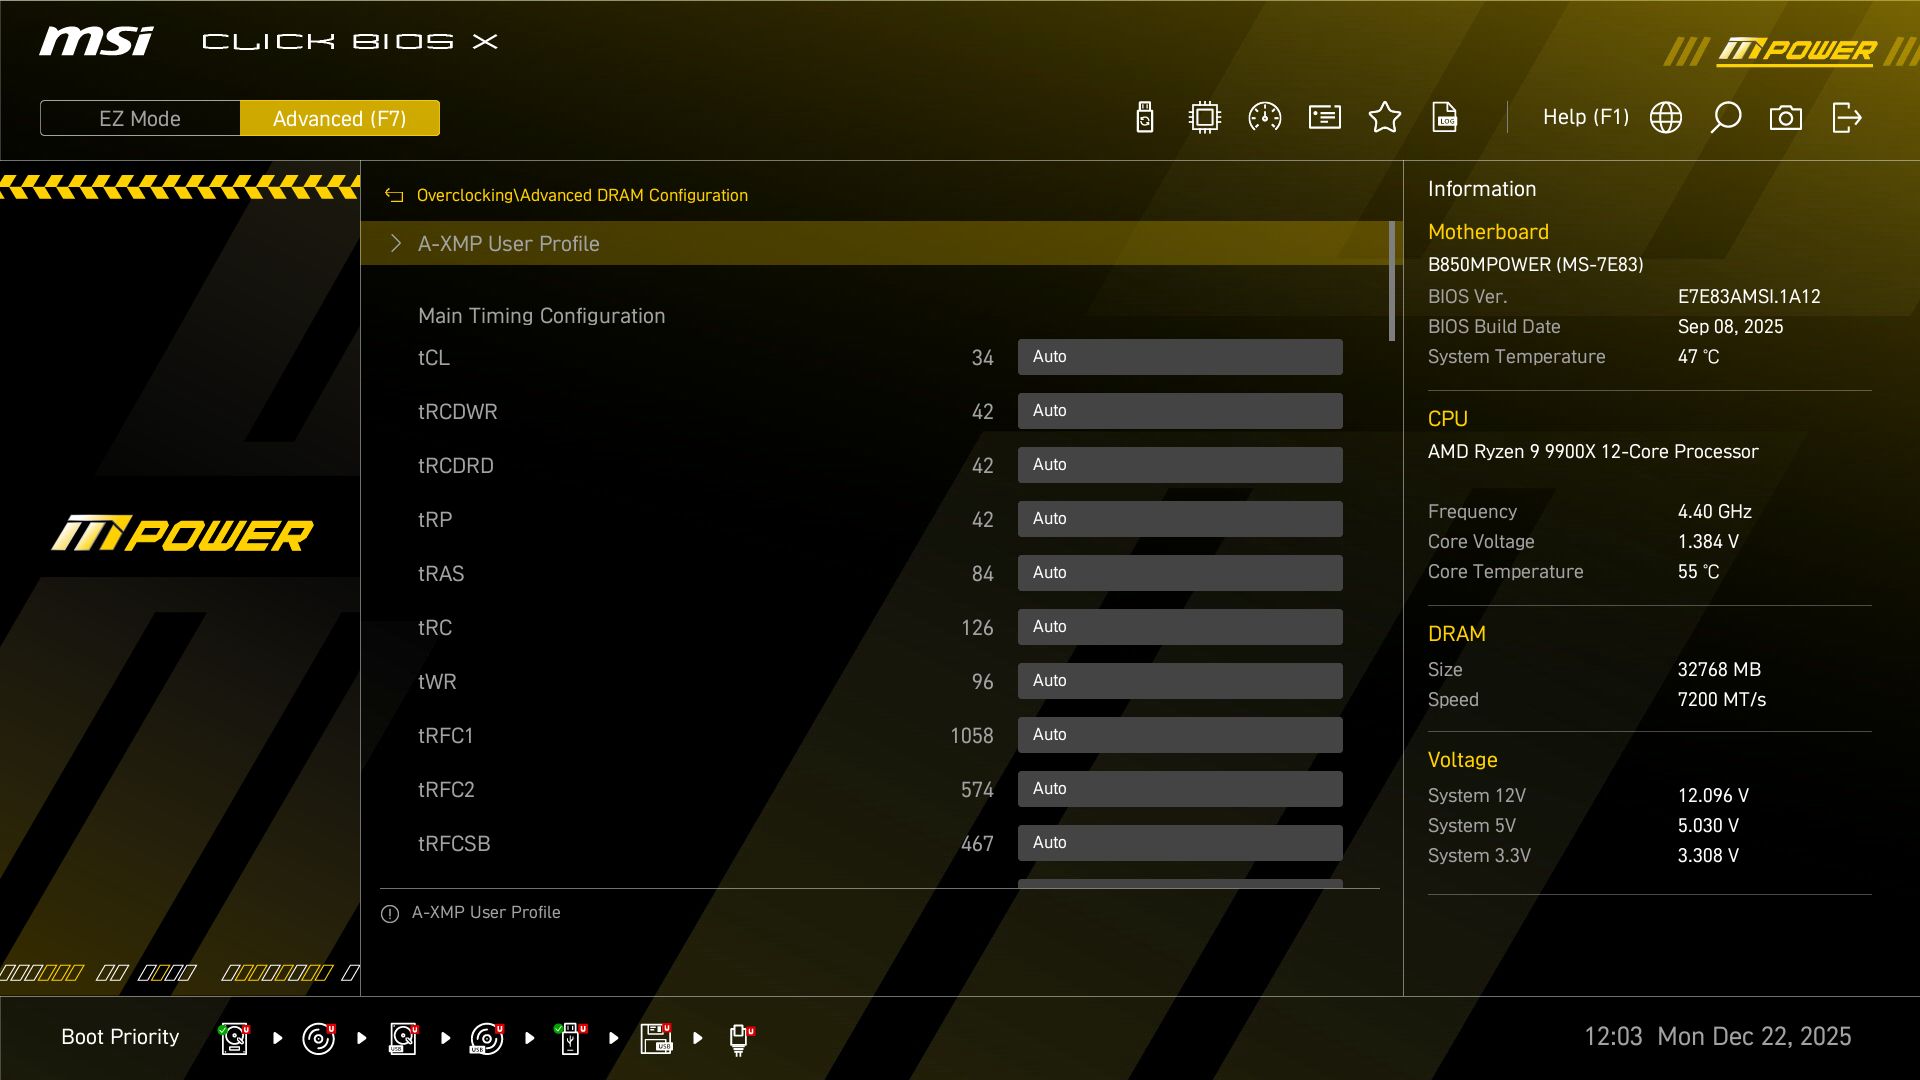Viewport: 1920px width, 1080px height.
Task: Click the Help (F1) button
Action: (x=1586, y=117)
